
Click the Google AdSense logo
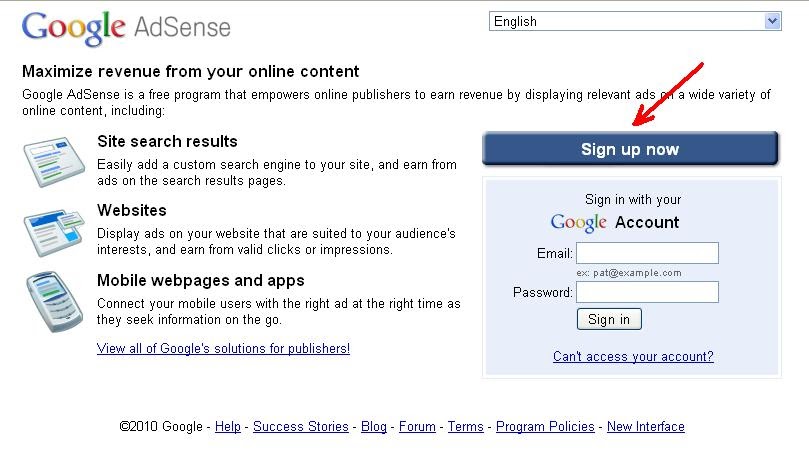tap(126, 28)
